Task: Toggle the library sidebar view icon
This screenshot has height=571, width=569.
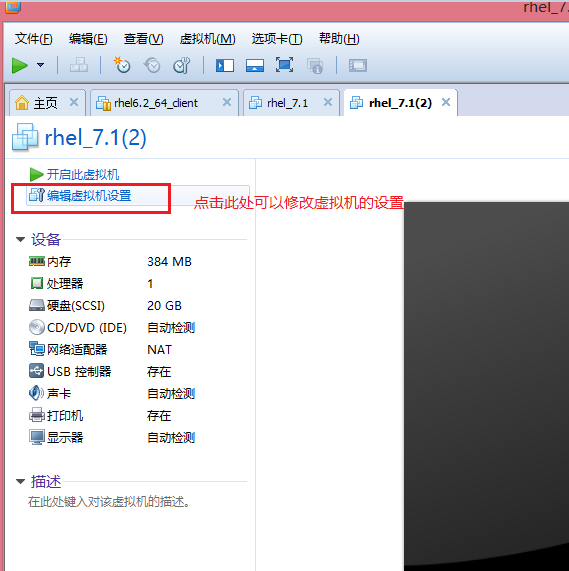Action: coord(225,66)
